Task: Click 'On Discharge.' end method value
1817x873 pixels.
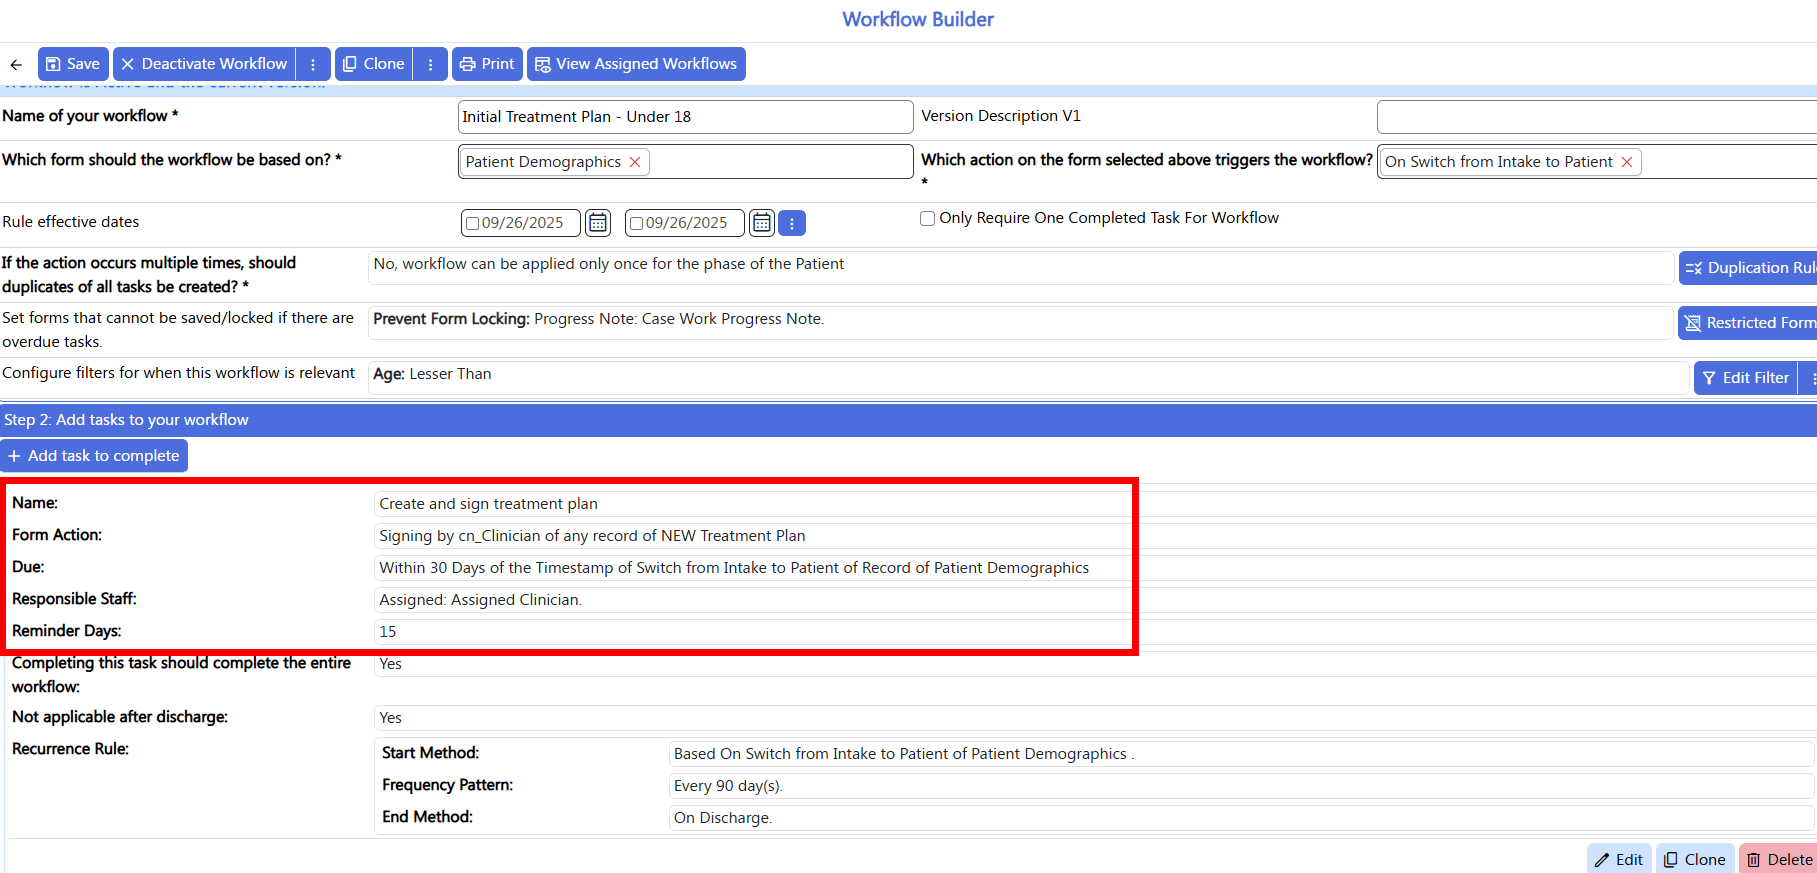Action: [723, 818]
